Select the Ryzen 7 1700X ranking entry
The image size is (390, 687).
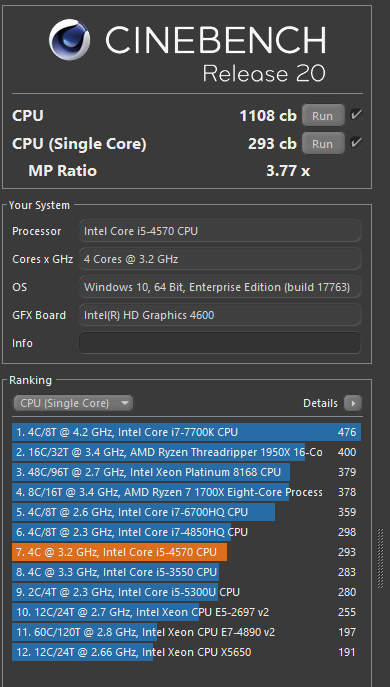click(x=186, y=492)
